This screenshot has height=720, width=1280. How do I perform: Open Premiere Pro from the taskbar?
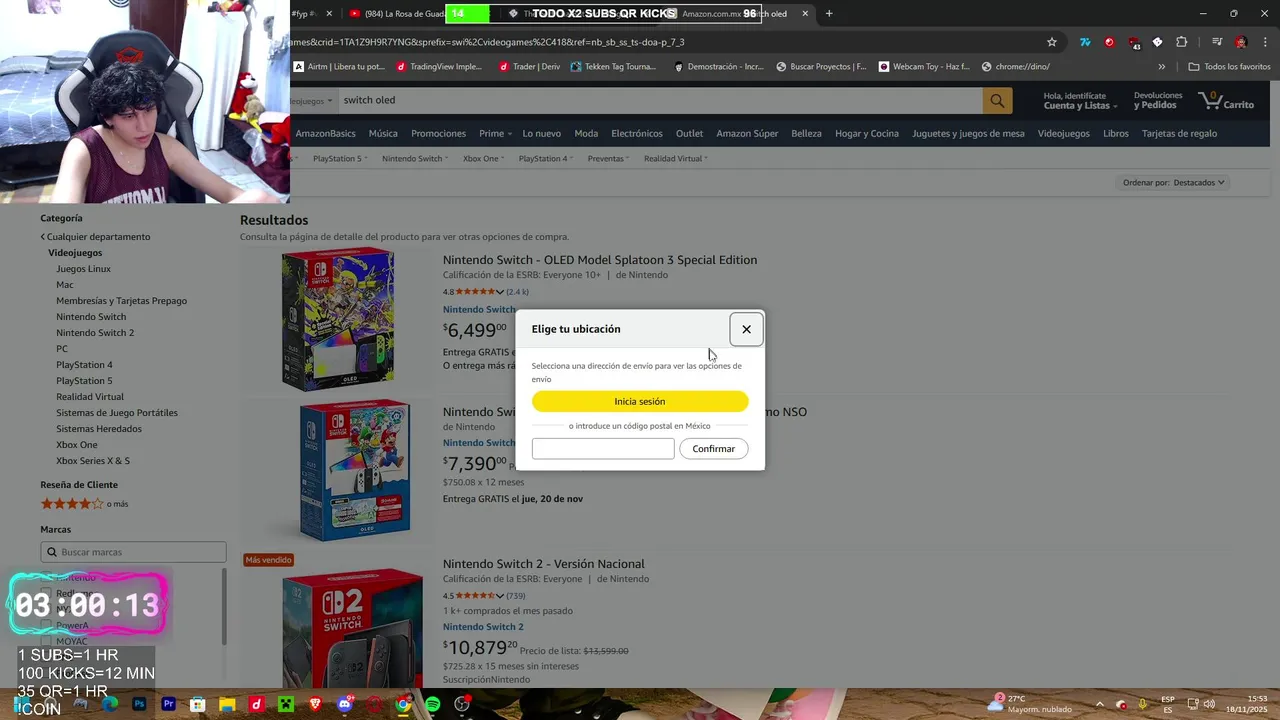pos(168,705)
